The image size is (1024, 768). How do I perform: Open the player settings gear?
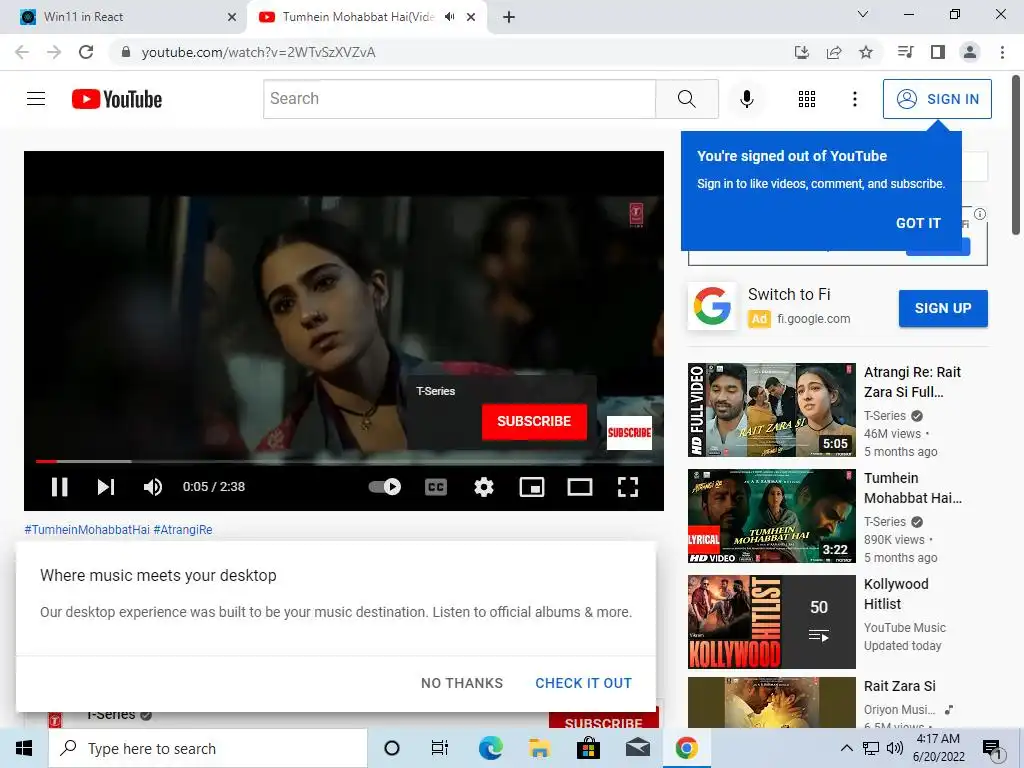coord(484,487)
